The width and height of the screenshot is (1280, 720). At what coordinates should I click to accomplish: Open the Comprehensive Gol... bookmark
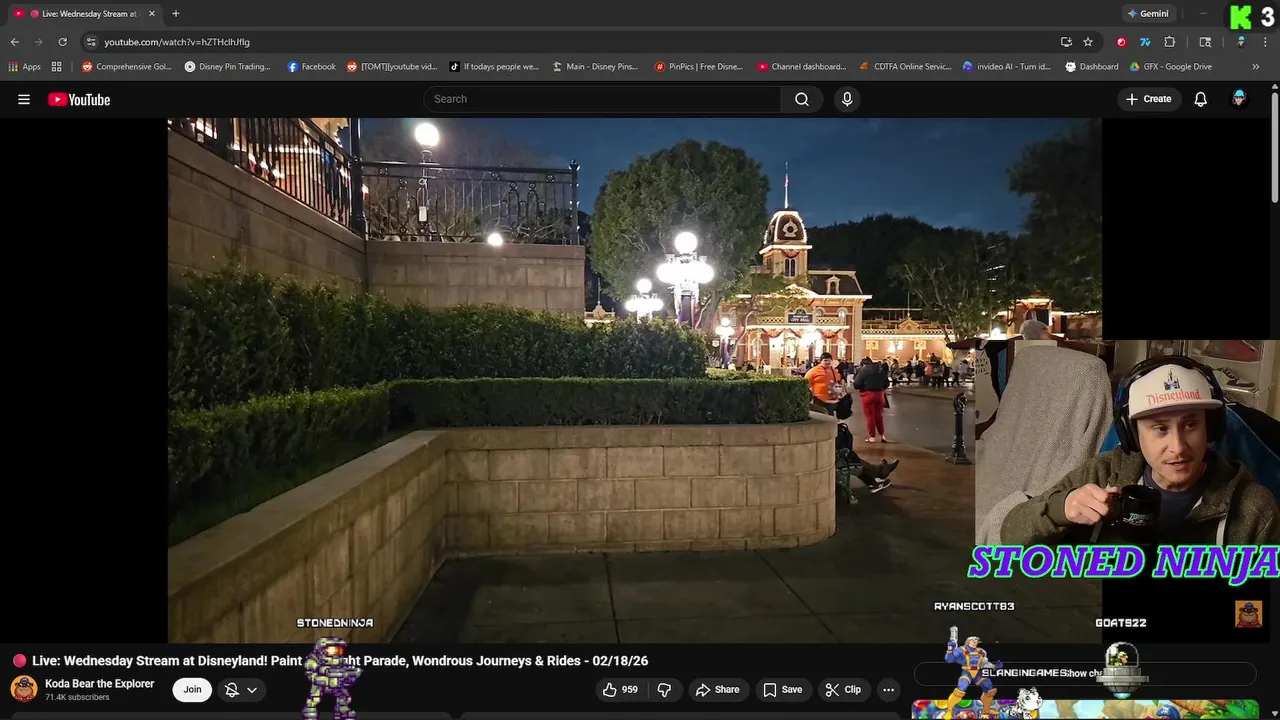pos(127,67)
